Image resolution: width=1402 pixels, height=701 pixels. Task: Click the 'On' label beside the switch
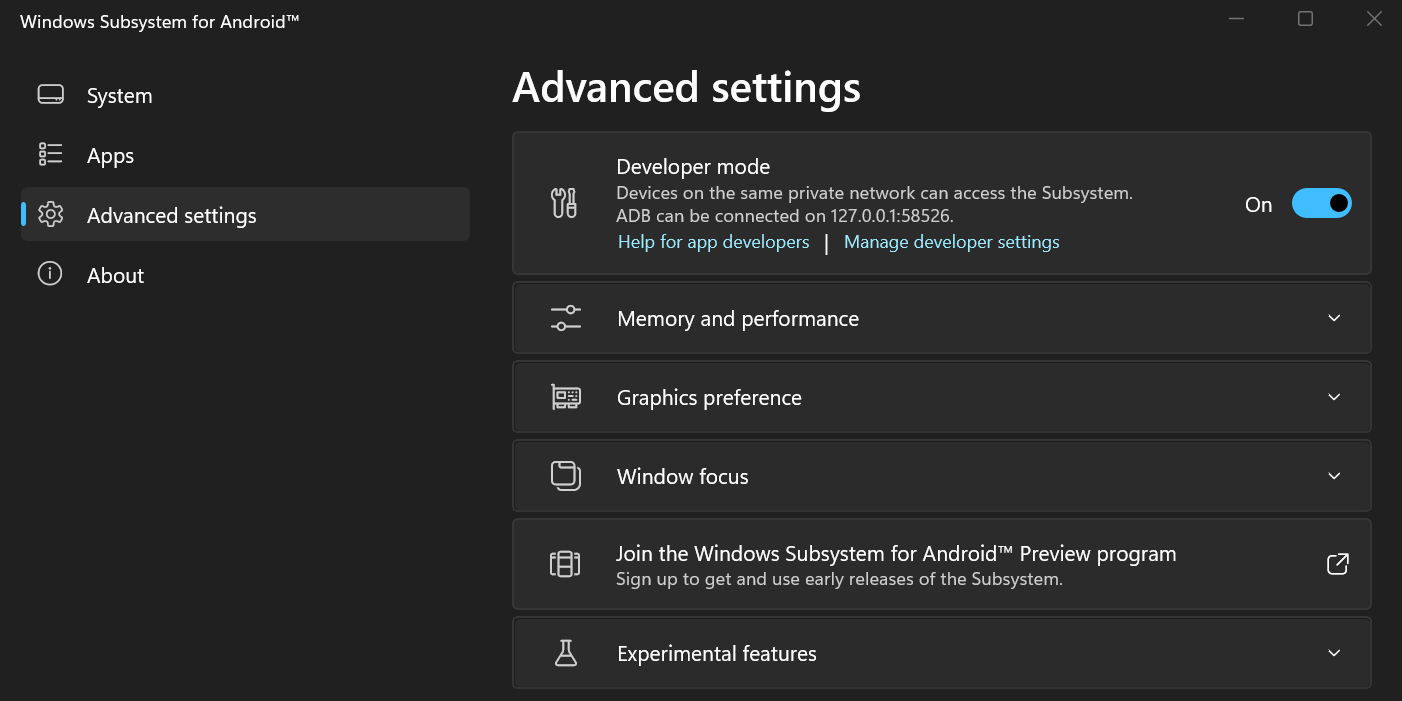click(x=1258, y=205)
